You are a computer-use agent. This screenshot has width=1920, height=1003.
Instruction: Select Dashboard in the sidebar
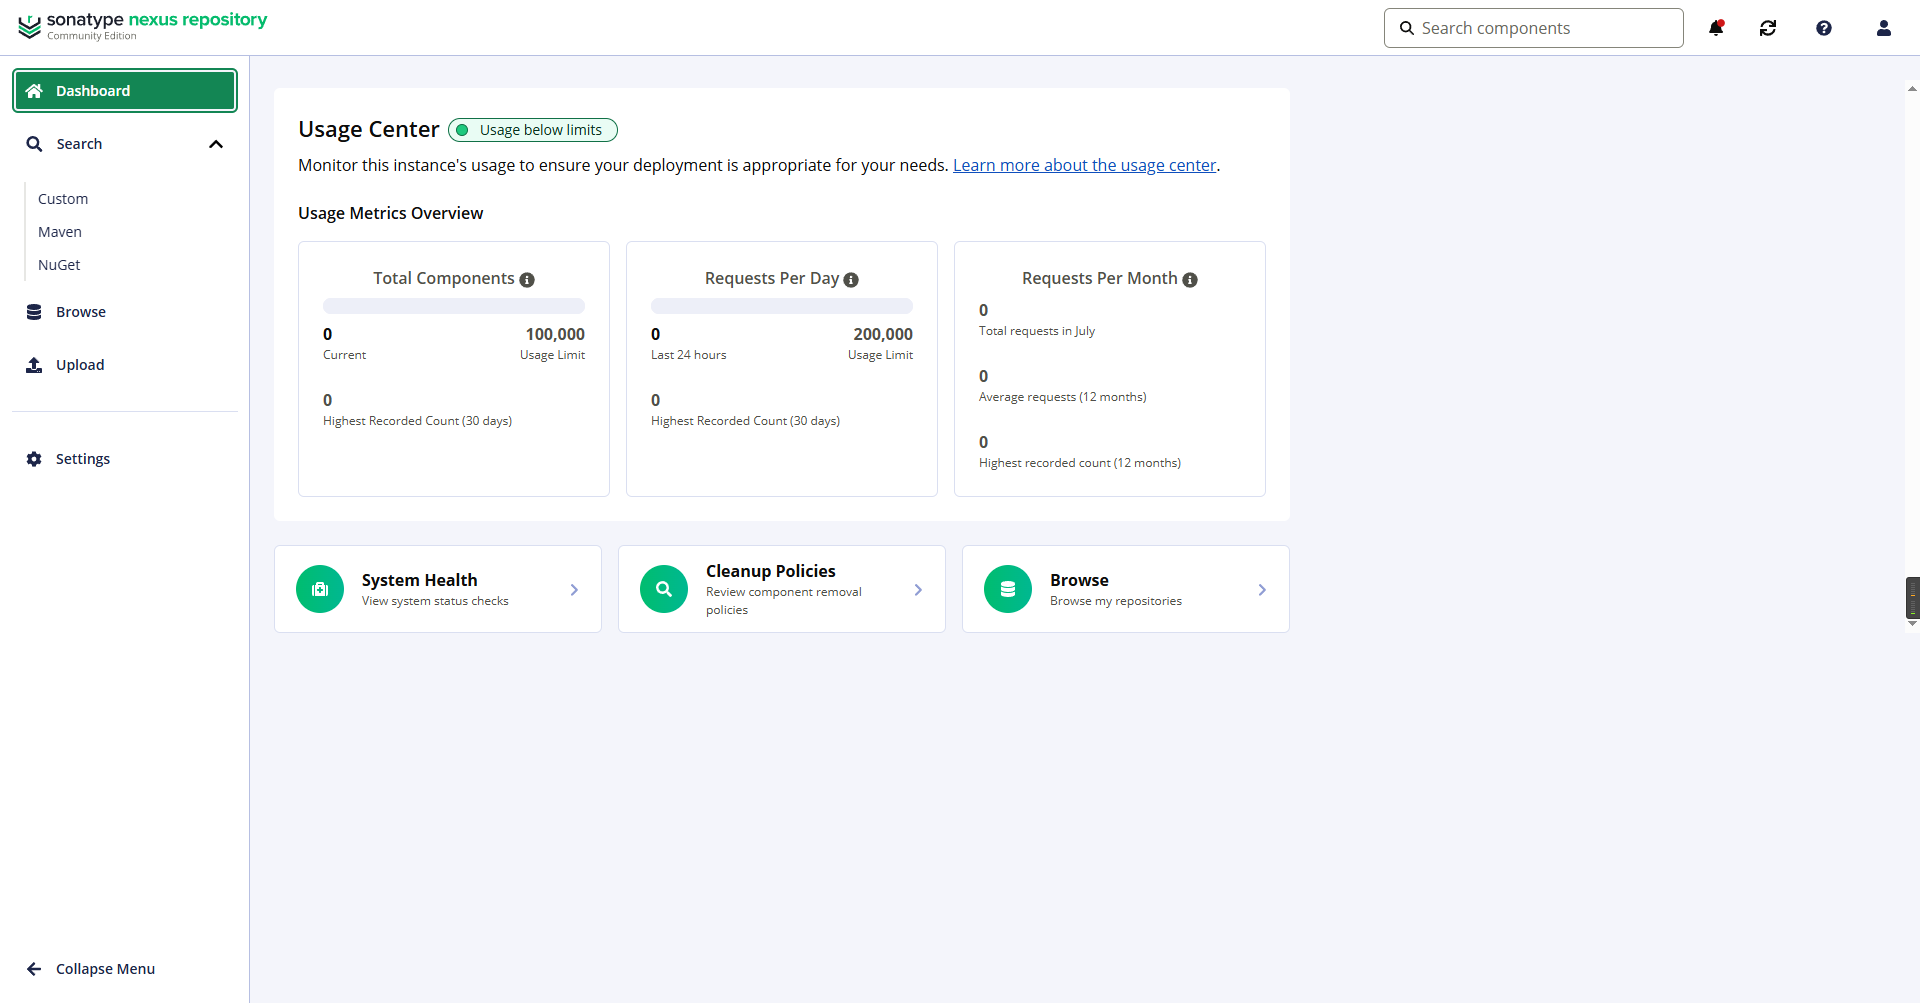(125, 91)
